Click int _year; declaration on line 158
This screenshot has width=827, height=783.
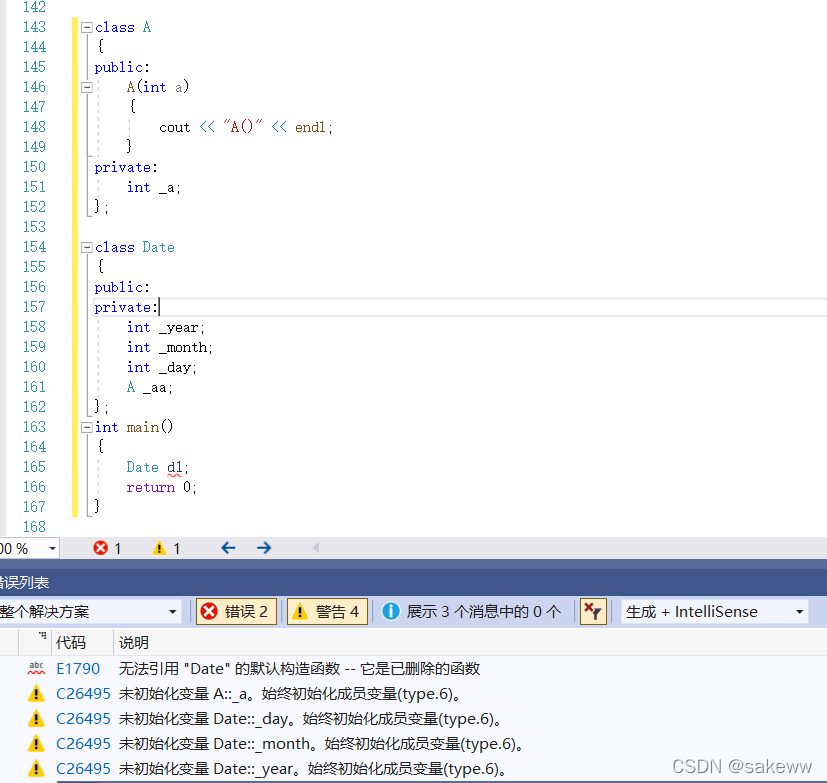pos(166,327)
